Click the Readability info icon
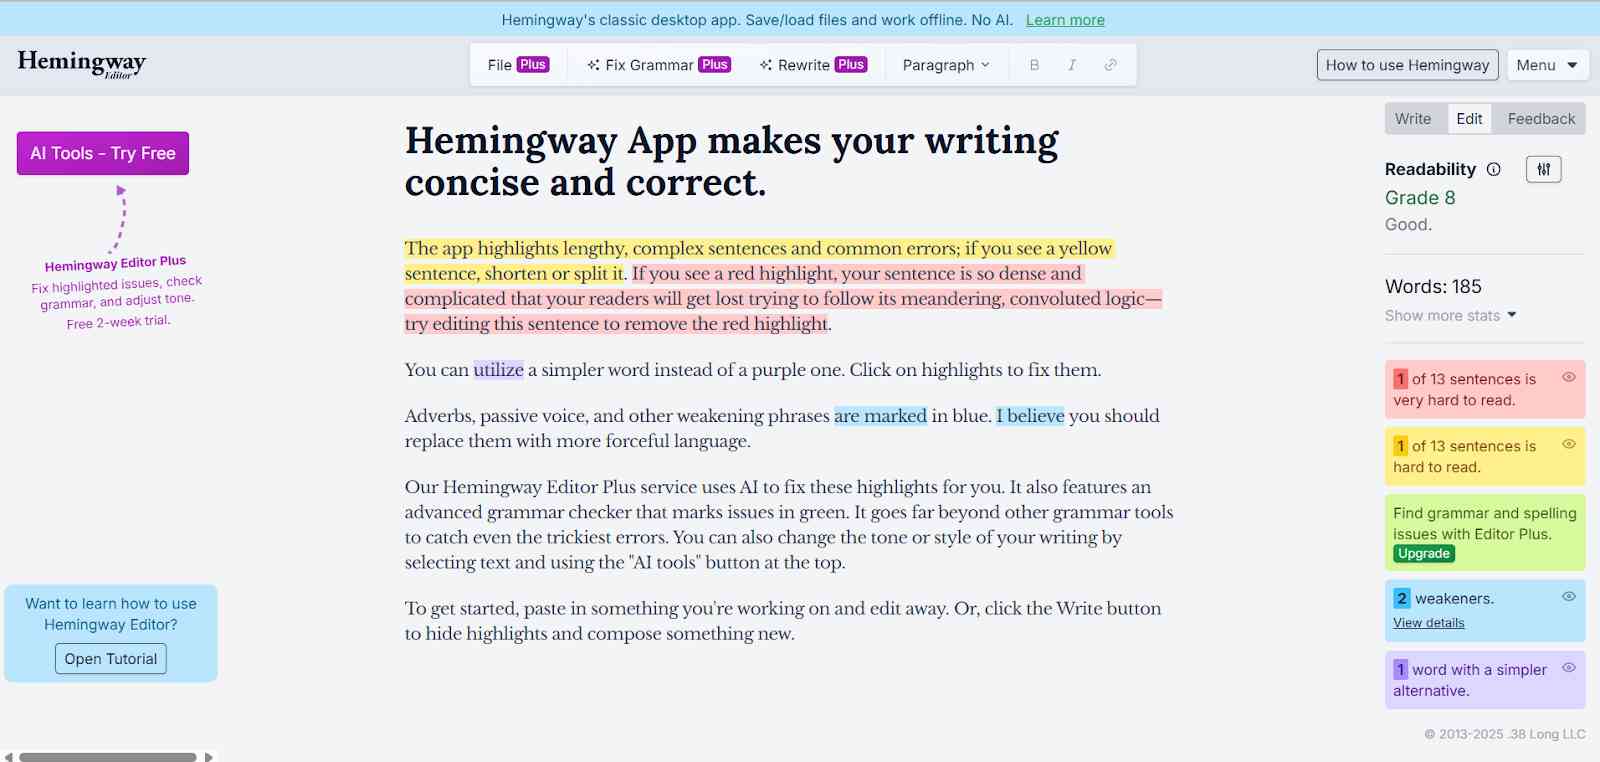 [1494, 169]
